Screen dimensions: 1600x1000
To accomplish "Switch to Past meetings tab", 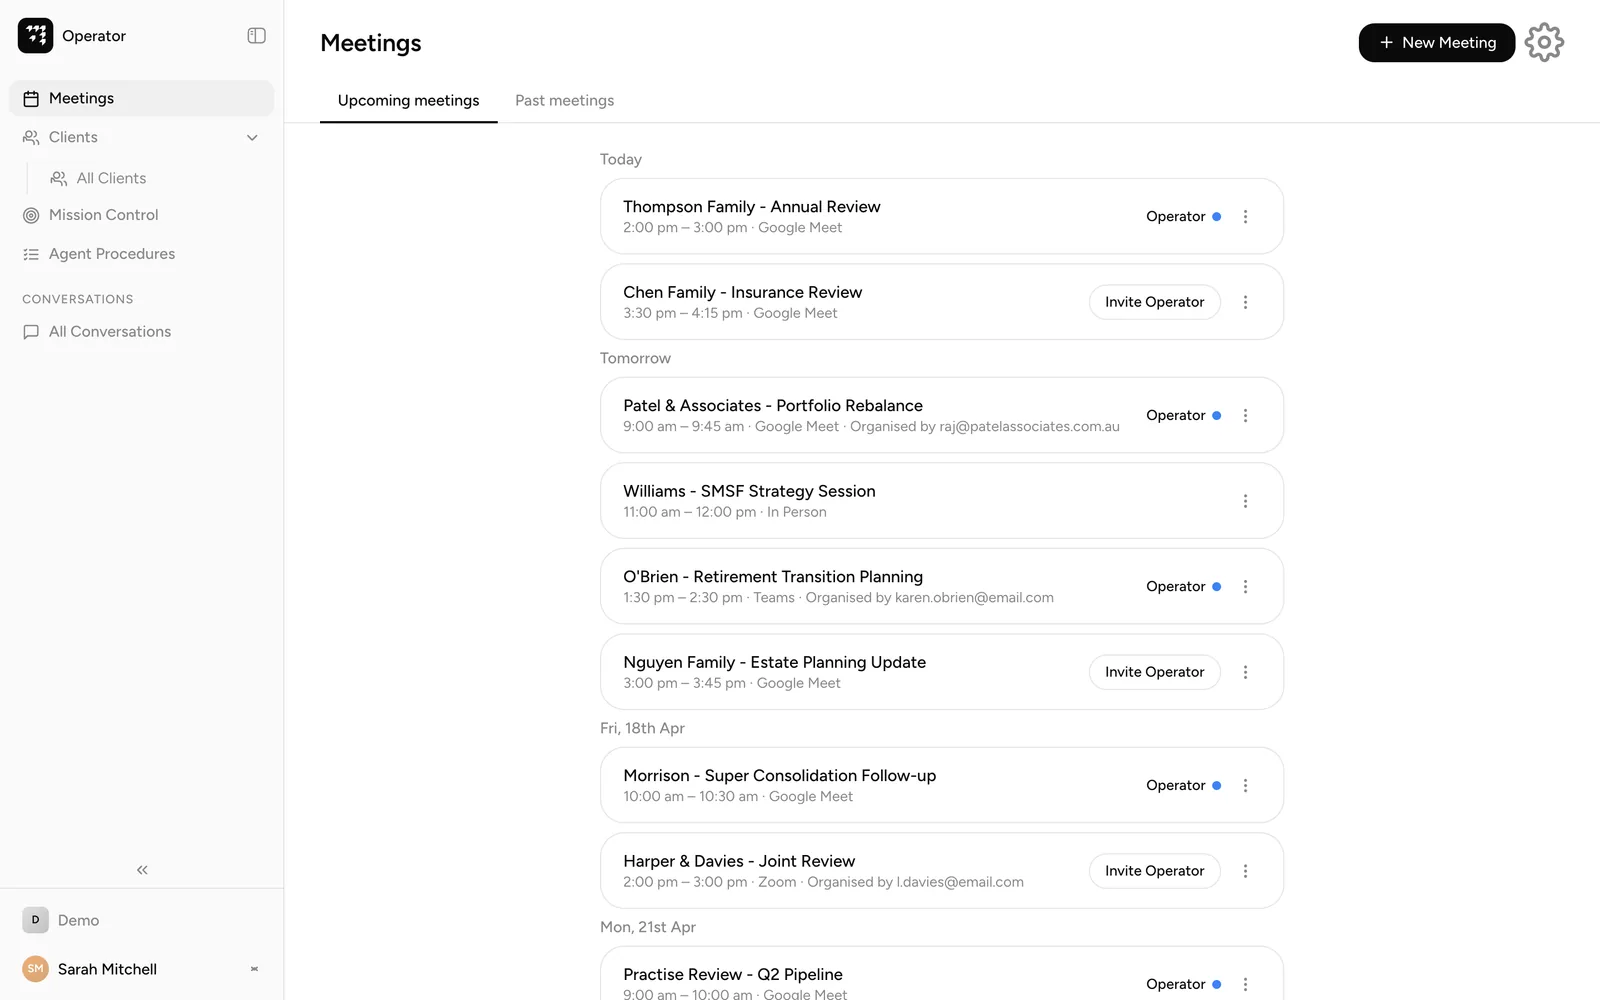I will [564, 100].
